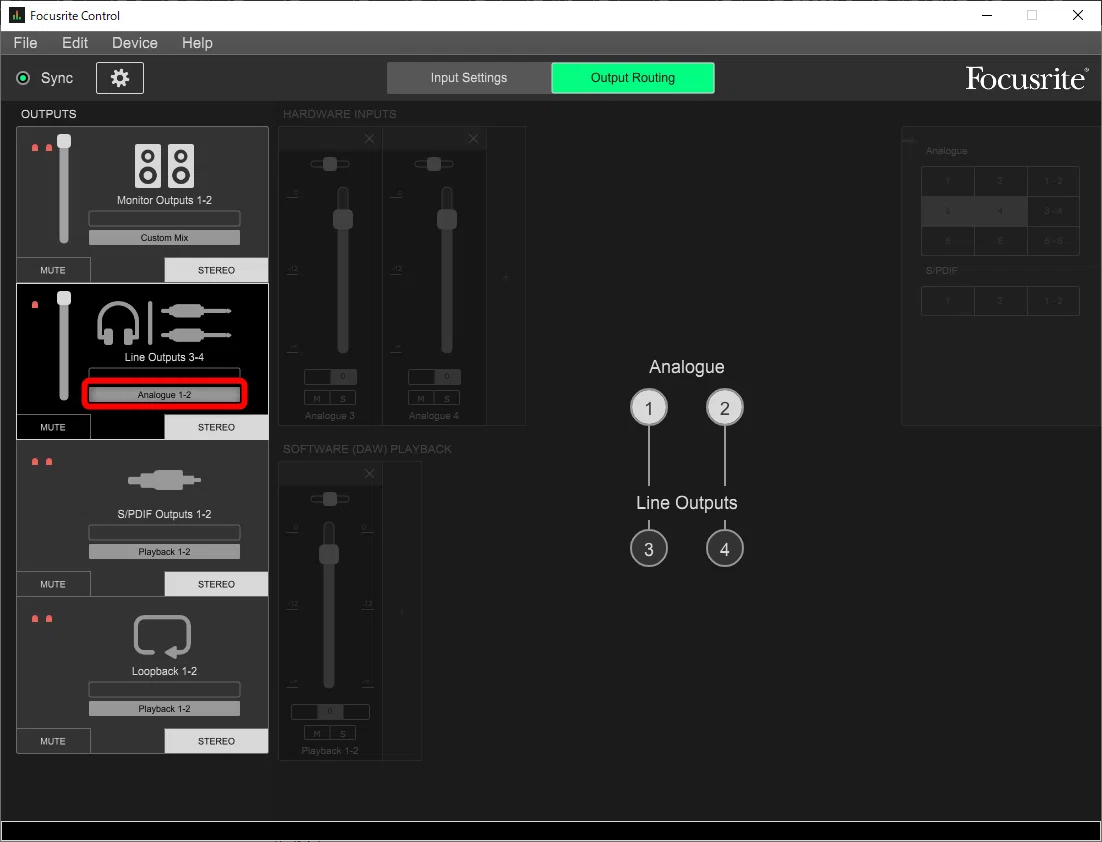
Task: Switch to the Output Routing tab
Action: click(633, 78)
